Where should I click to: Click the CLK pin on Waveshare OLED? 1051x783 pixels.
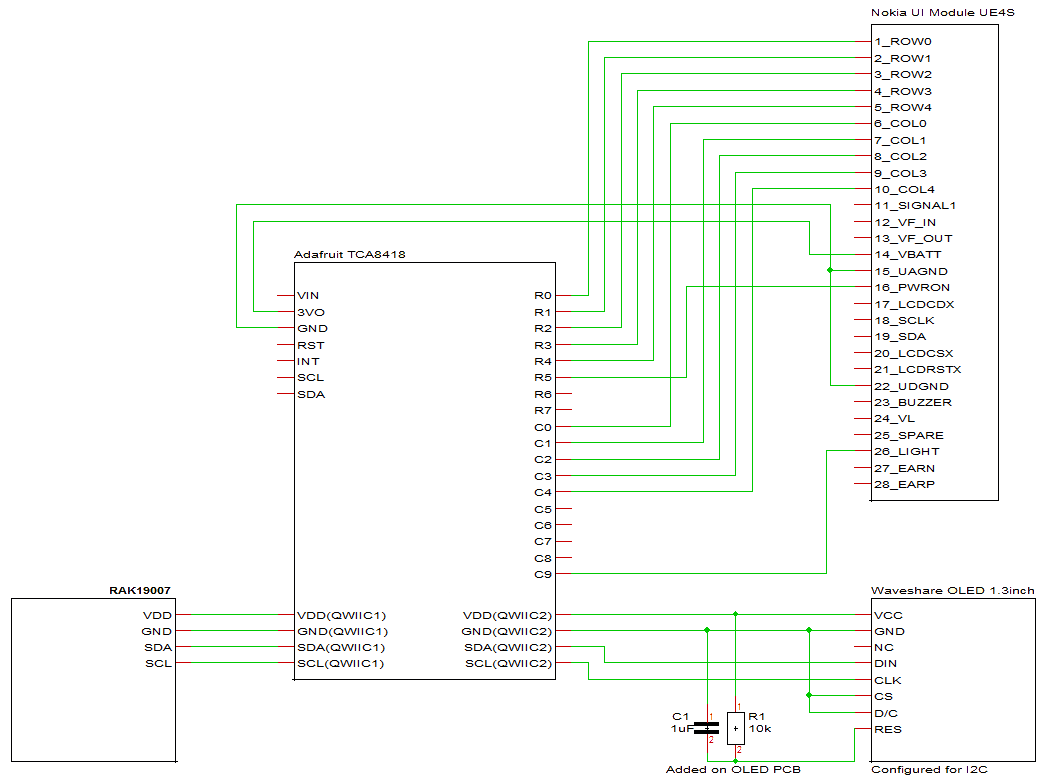click(x=887, y=680)
